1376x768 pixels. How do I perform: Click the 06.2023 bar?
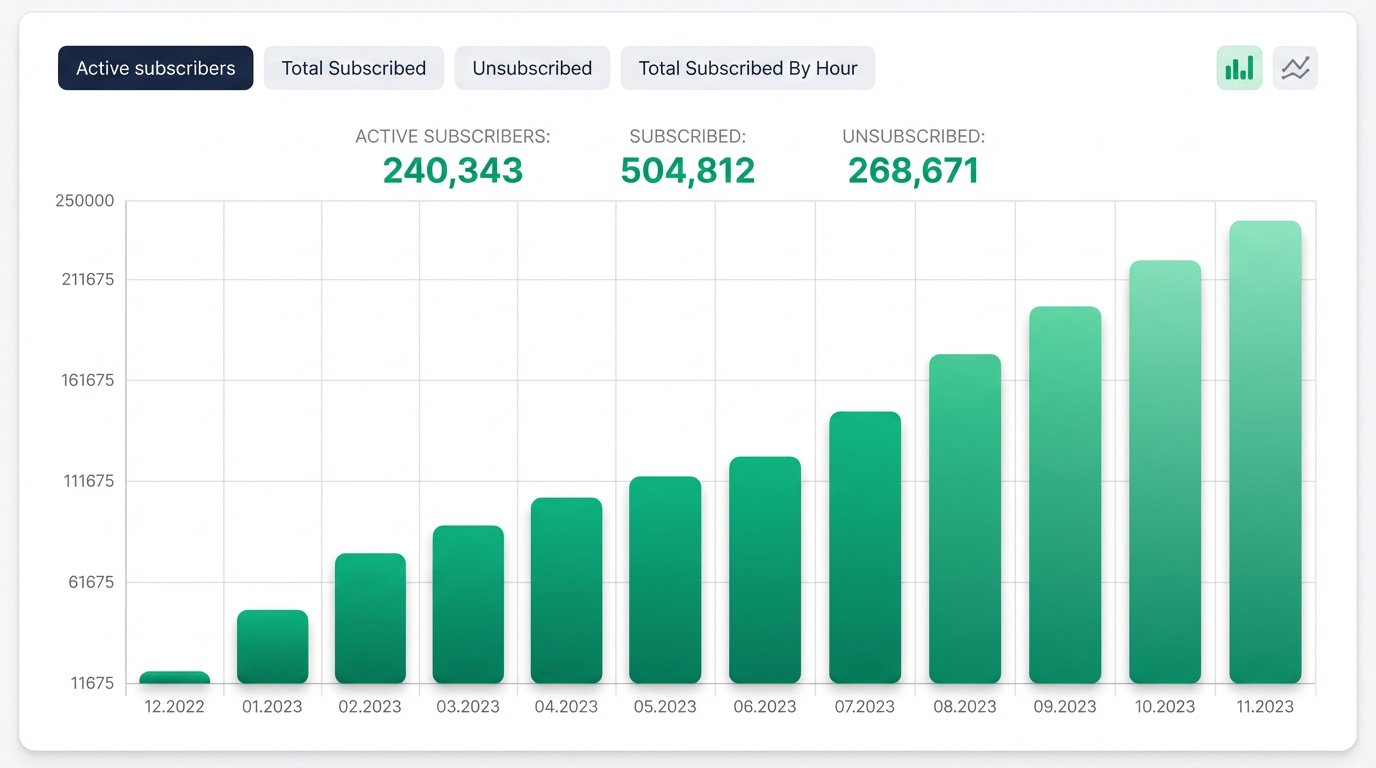tap(765, 570)
